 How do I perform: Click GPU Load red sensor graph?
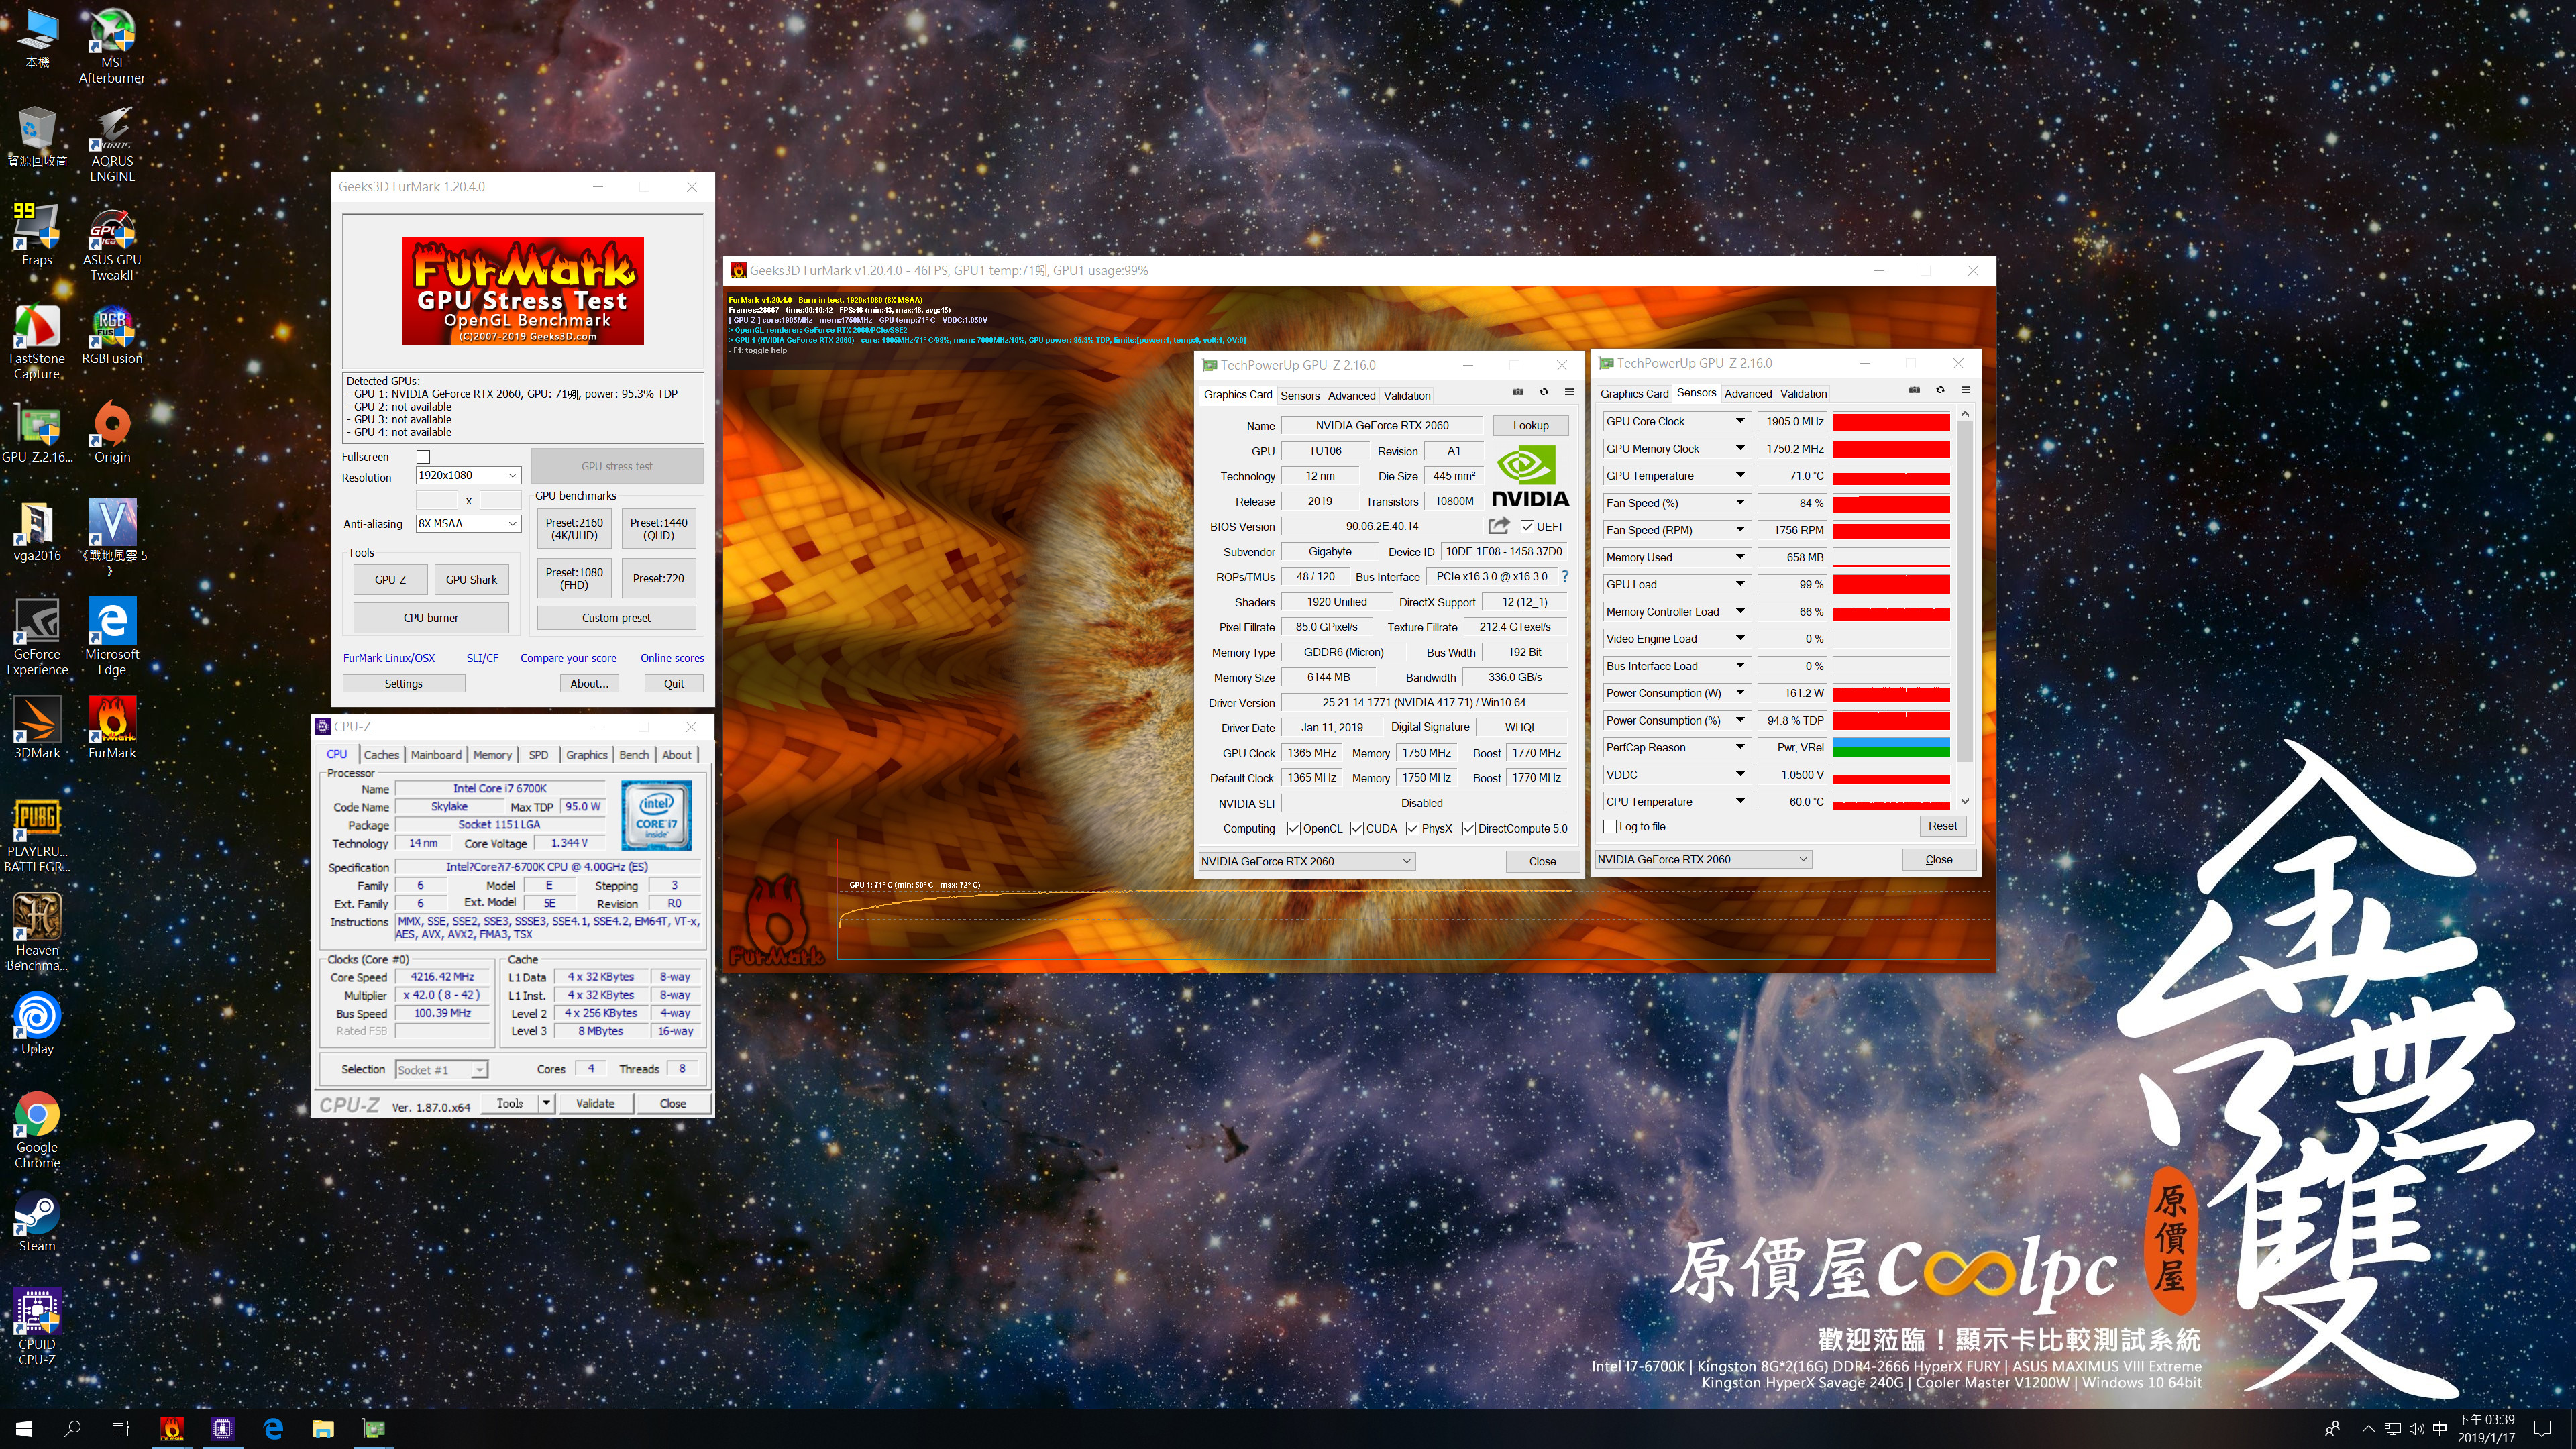(x=1891, y=584)
